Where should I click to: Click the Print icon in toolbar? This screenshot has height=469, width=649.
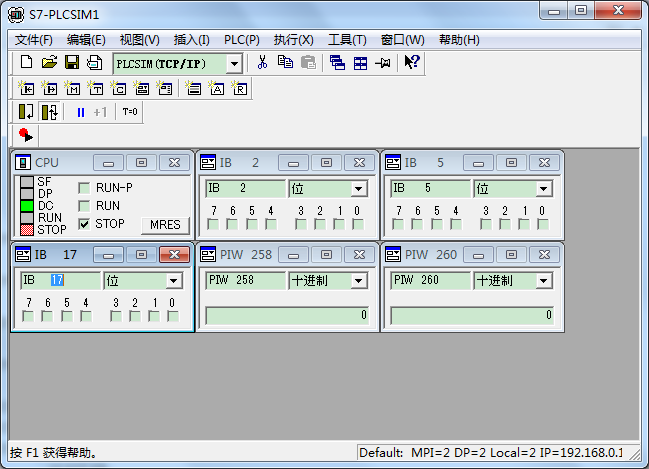pyautogui.click(x=95, y=63)
